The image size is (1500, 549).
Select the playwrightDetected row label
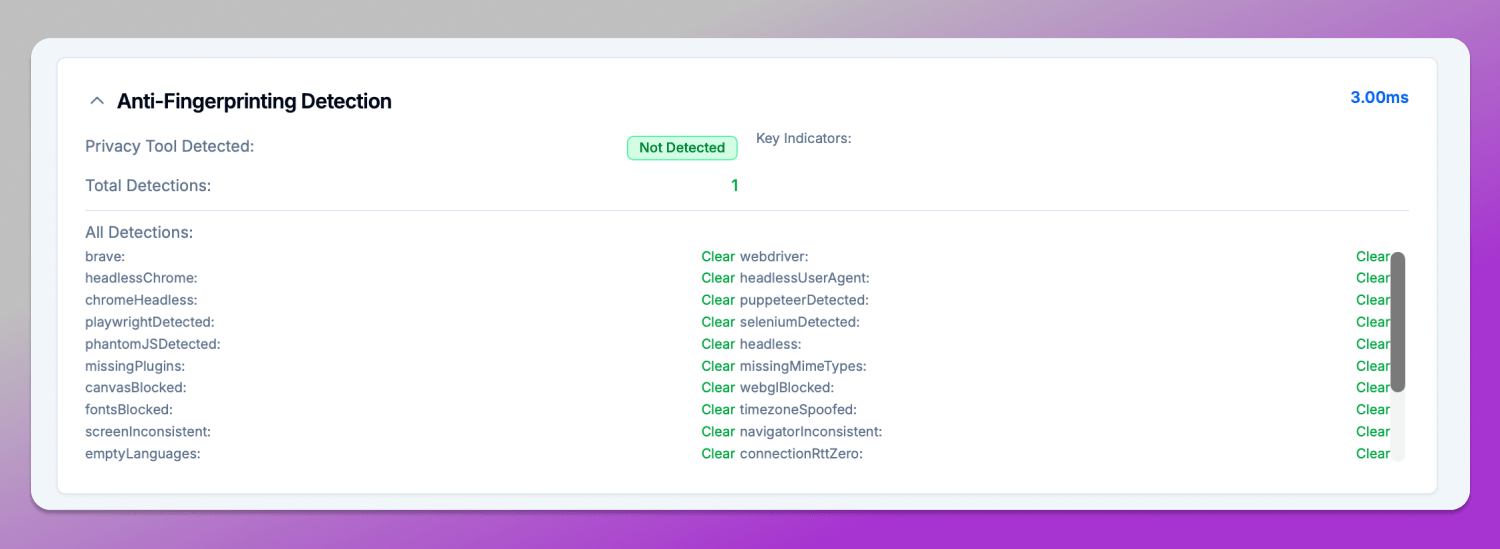[x=150, y=322]
